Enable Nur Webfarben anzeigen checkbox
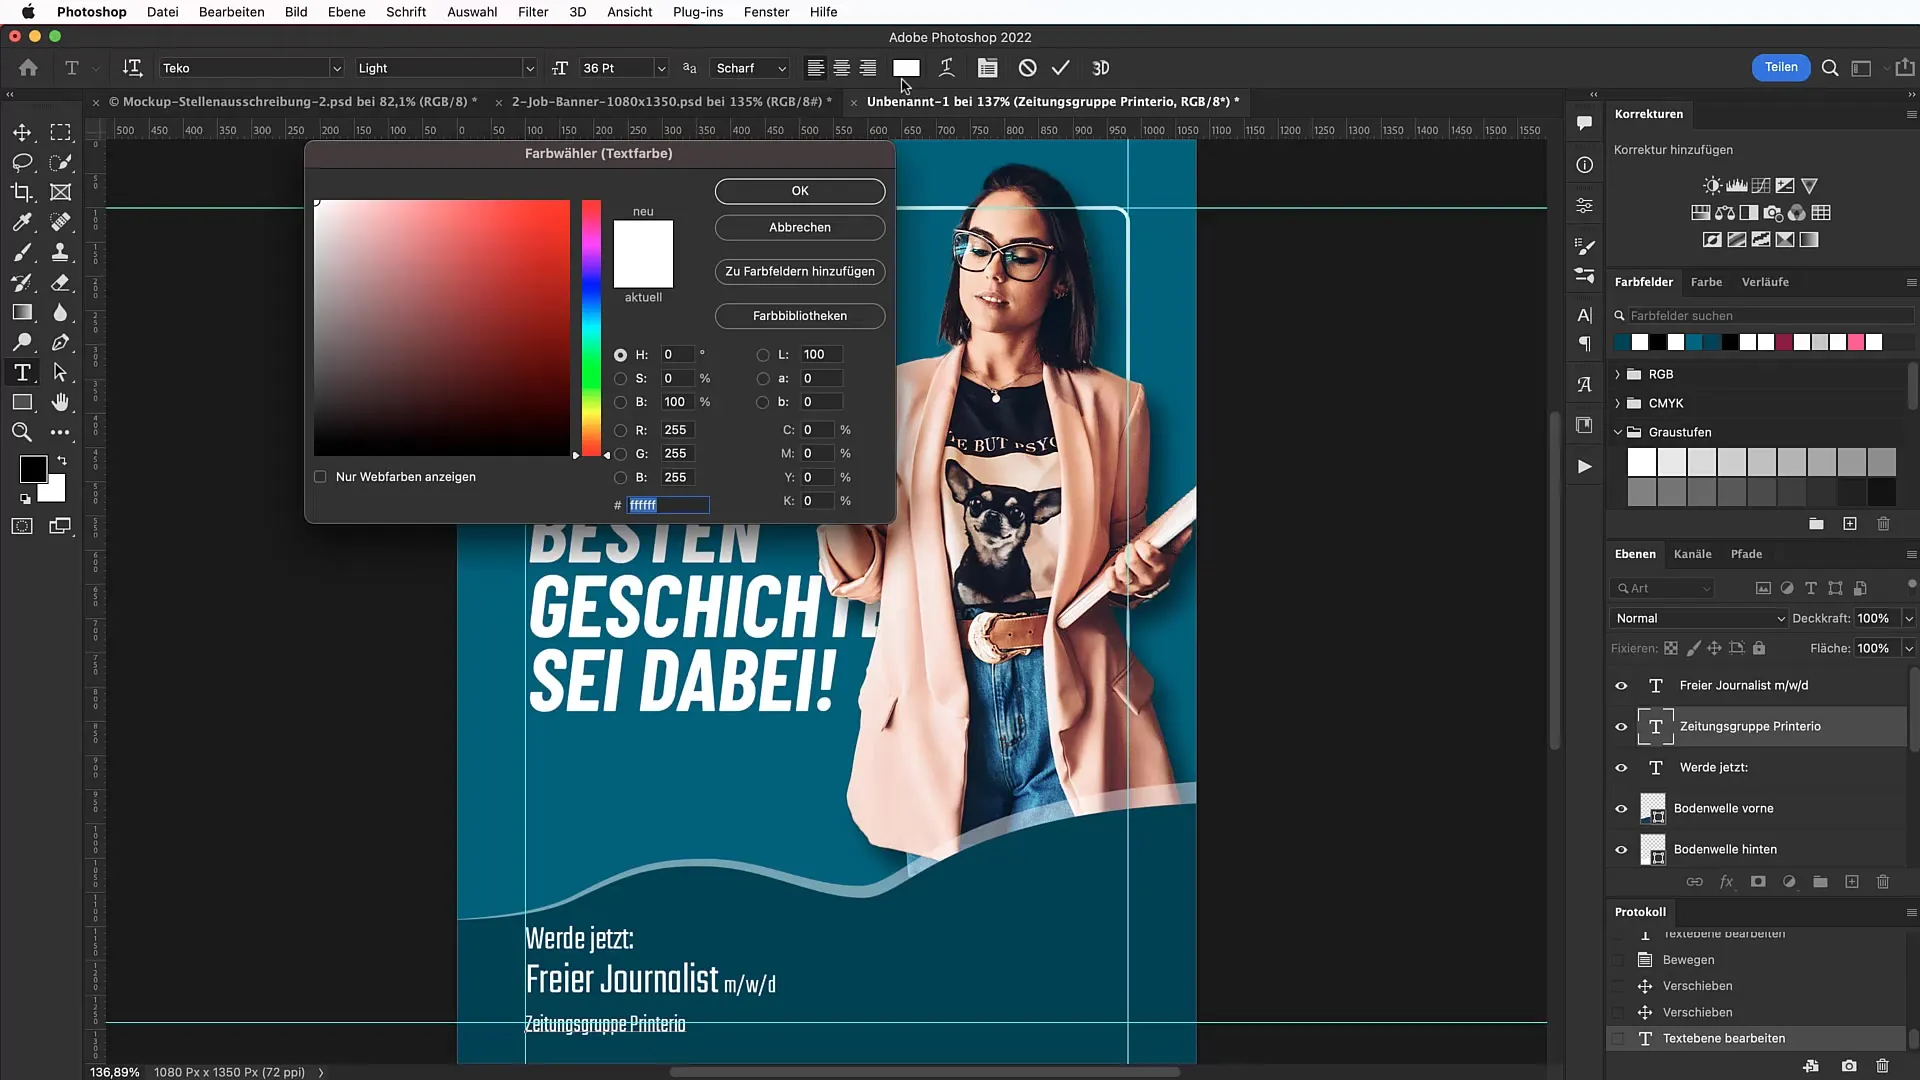 point(320,476)
